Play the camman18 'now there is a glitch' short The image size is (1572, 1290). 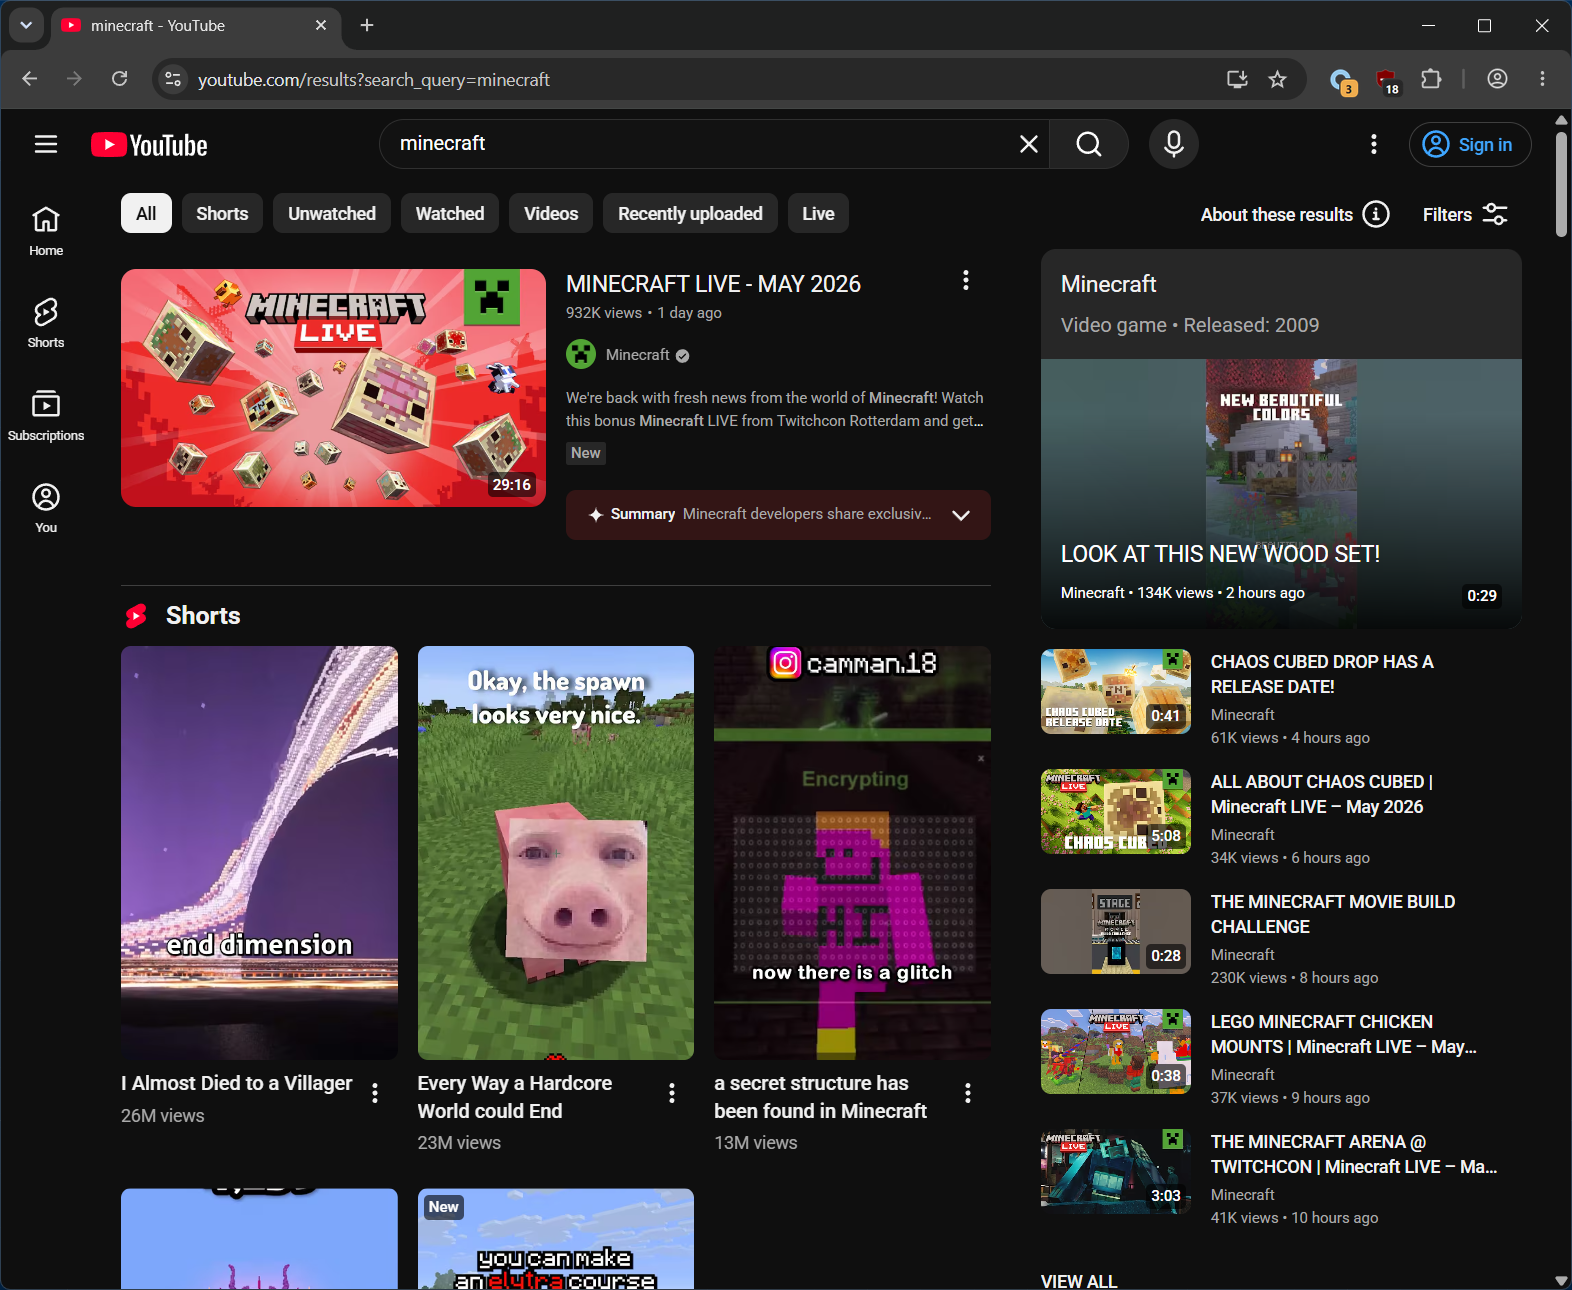tap(852, 853)
